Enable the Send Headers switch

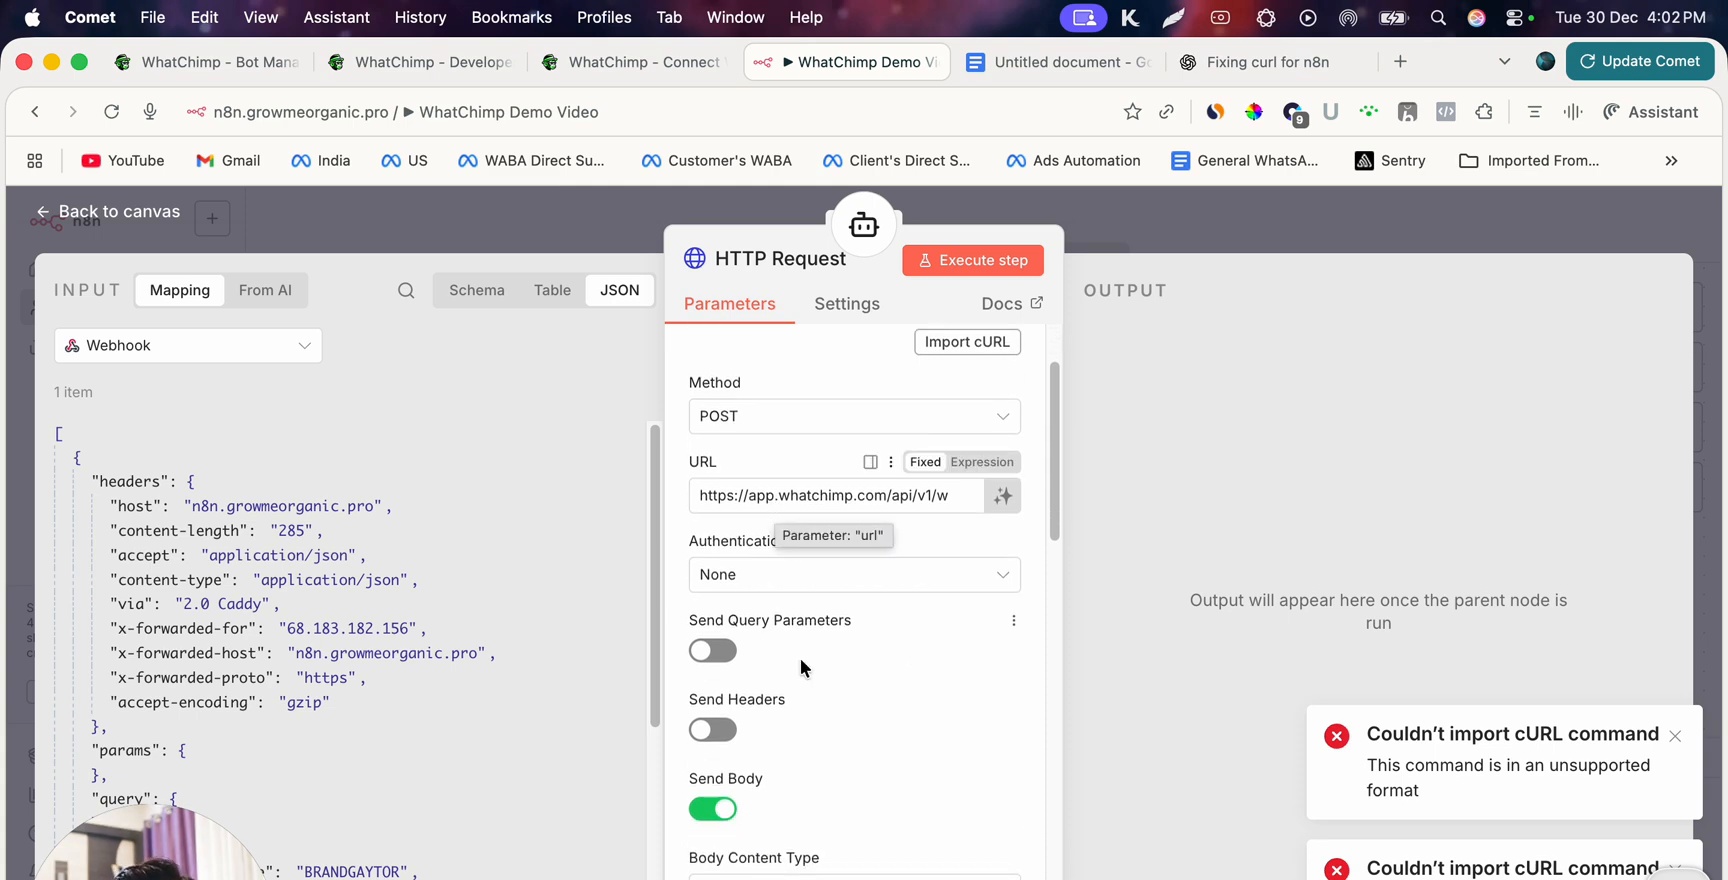pos(713,730)
